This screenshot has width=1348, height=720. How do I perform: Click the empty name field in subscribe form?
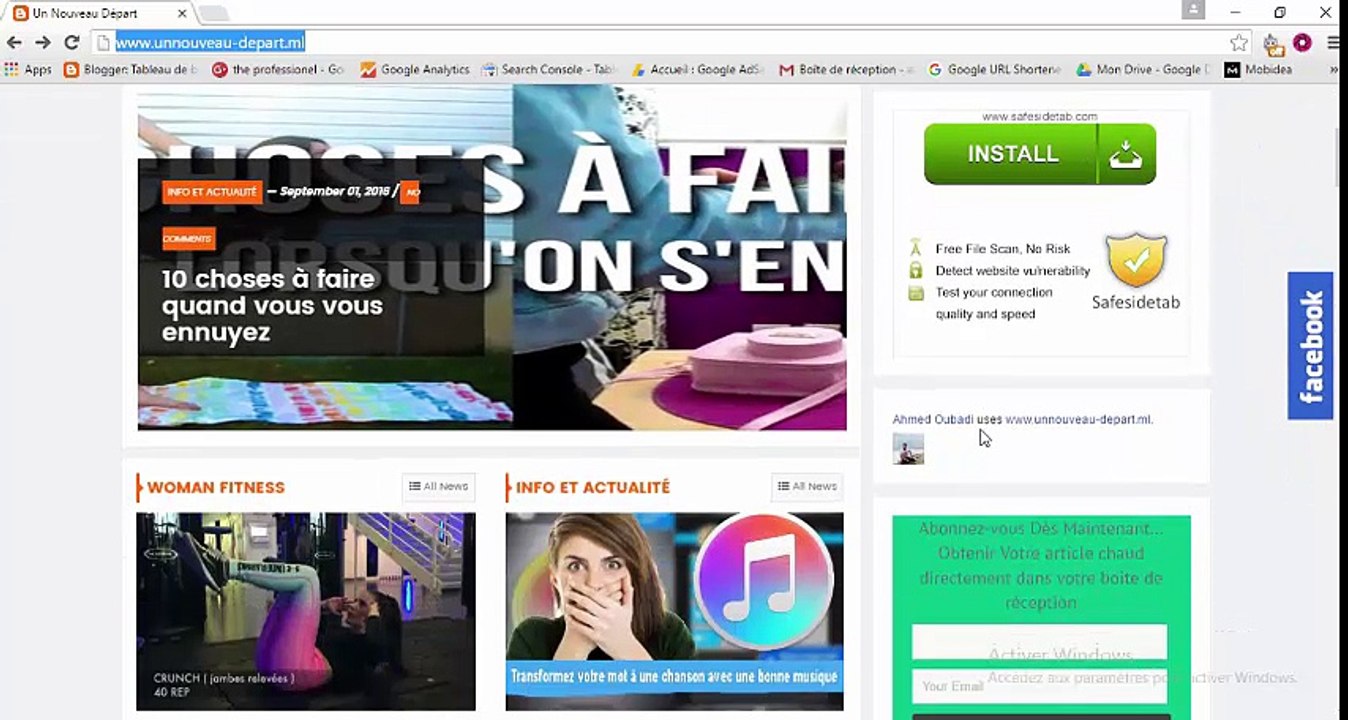[x=1040, y=642]
